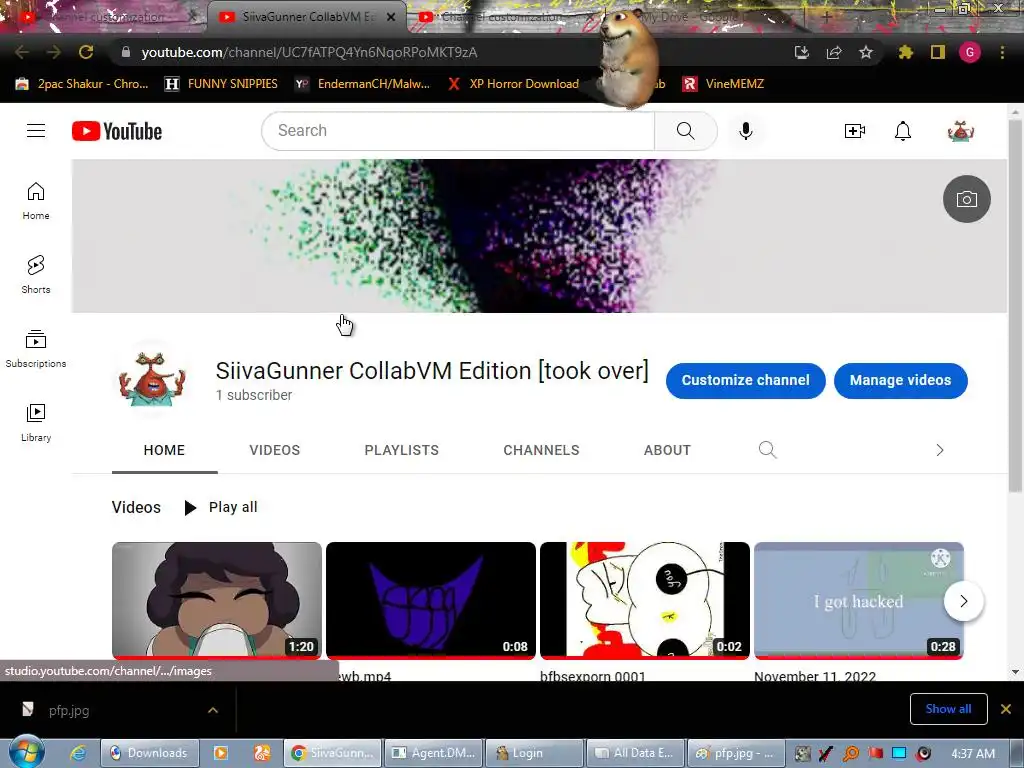This screenshot has height=768, width=1024.
Task: Bookmark this page with the star icon
Action: click(x=865, y=52)
